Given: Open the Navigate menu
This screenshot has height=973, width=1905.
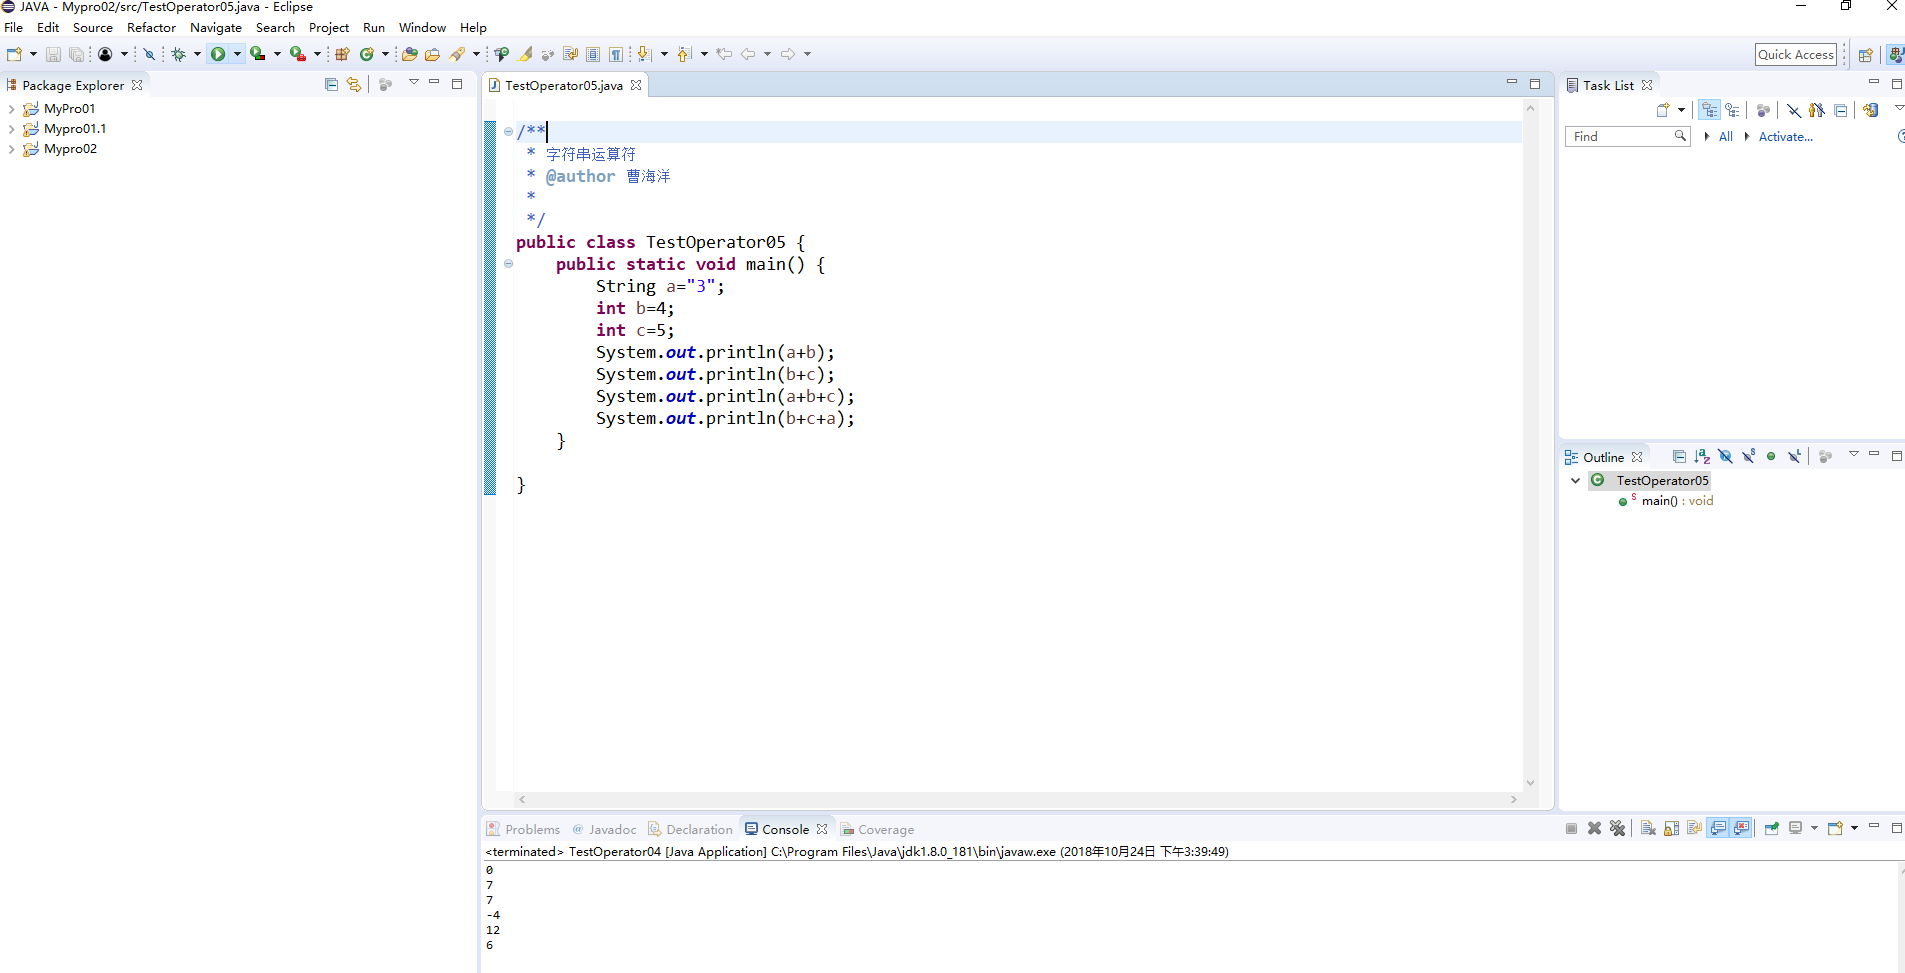Looking at the screenshot, I should [216, 28].
